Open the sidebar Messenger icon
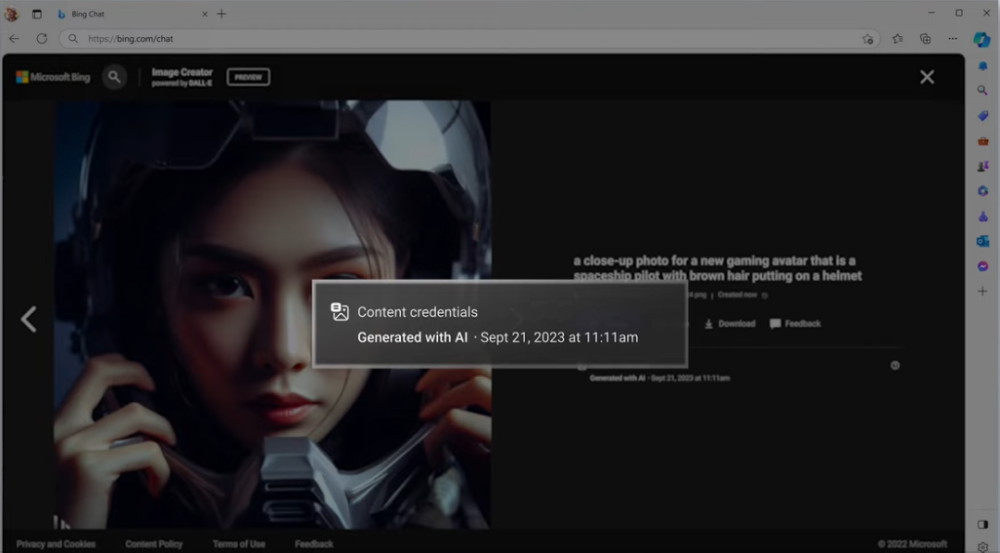This screenshot has width=1000, height=553. 983,266
